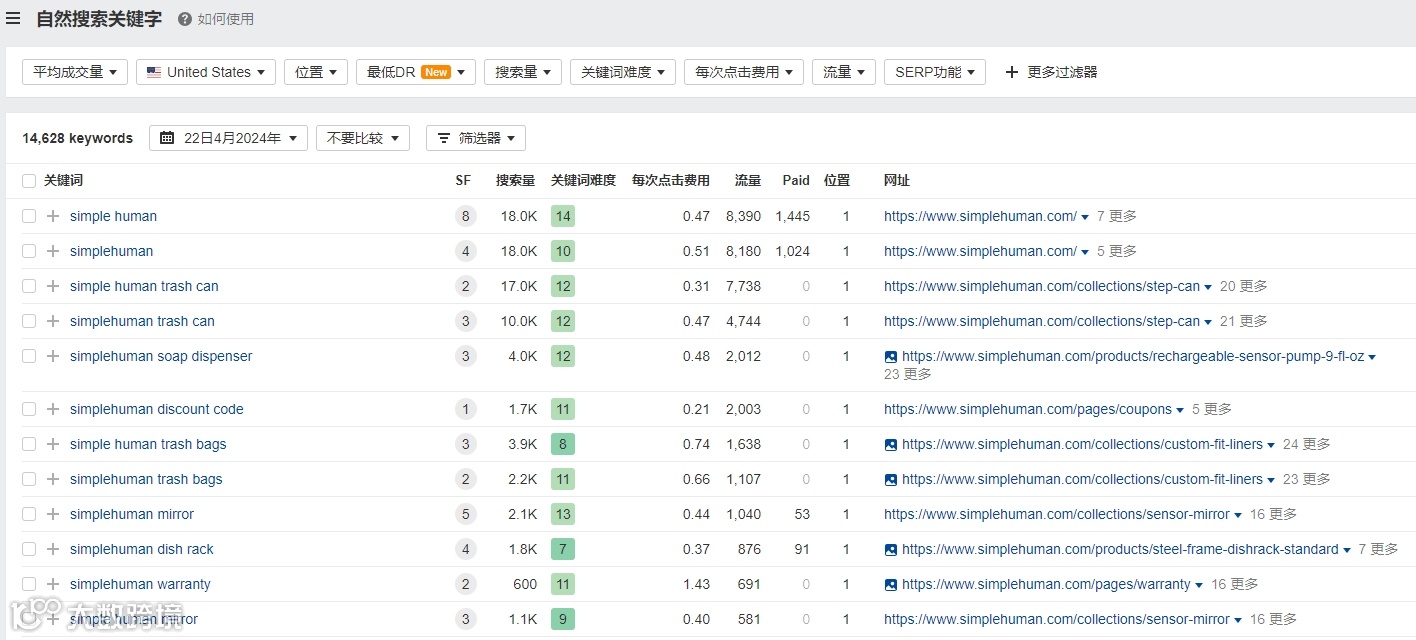Click the plus icon of 更多过滤器
Viewport: 1416px width, 640px height.
tap(1012, 72)
